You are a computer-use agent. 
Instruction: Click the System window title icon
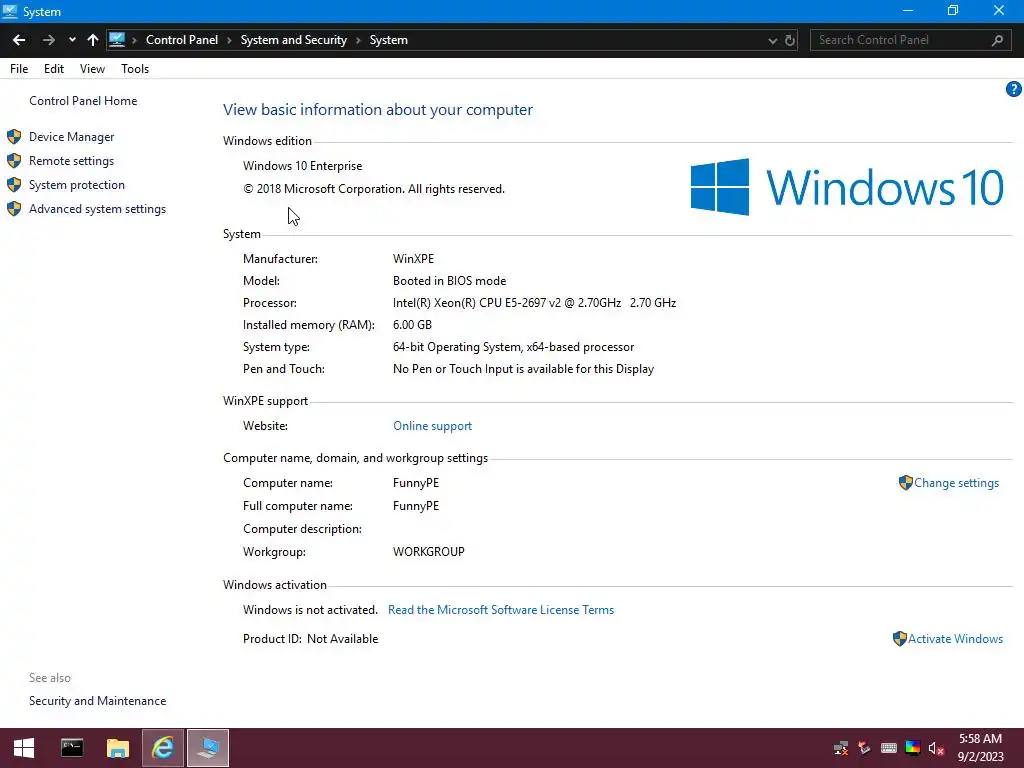(x=10, y=11)
